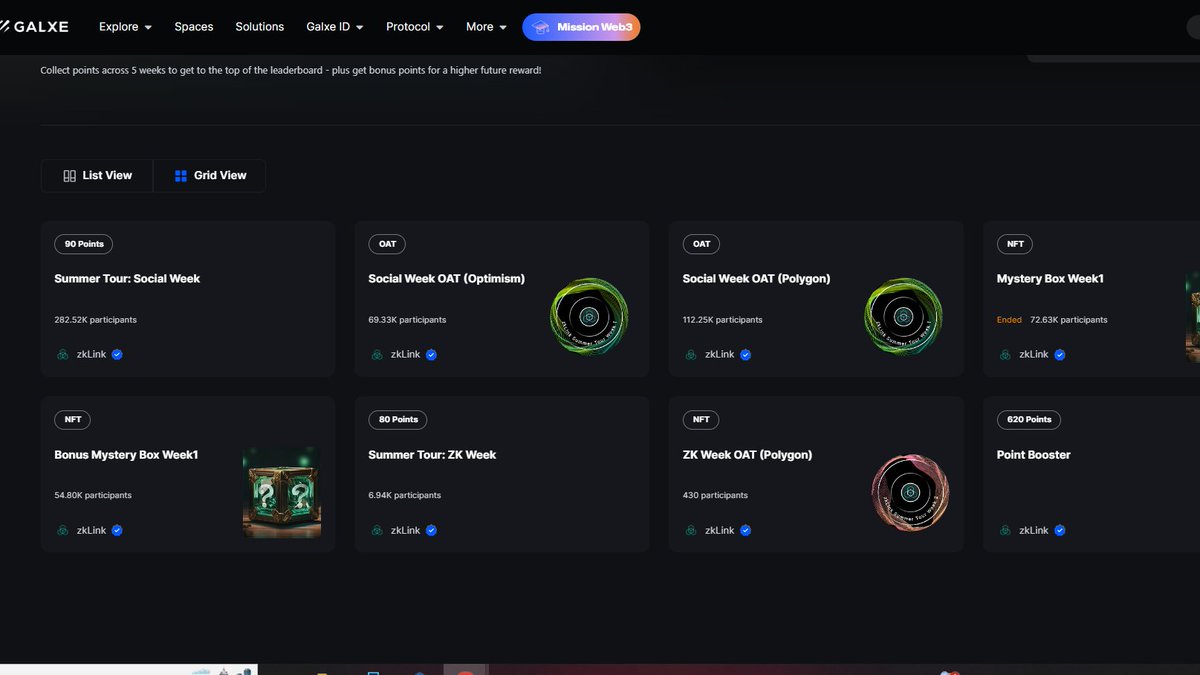Click the OAT badge on Optimism card
This screenshot has width=1200, height=675.
pos(387,244)
